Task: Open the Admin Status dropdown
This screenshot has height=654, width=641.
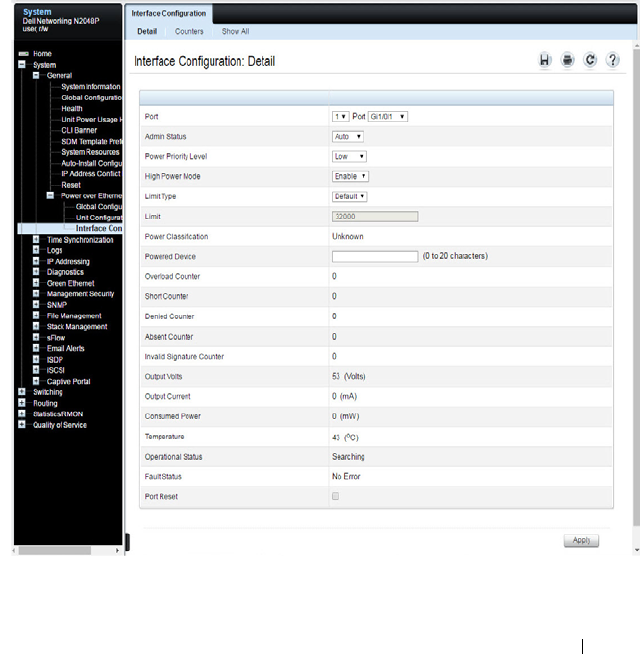Action: [x=348, y=137]
